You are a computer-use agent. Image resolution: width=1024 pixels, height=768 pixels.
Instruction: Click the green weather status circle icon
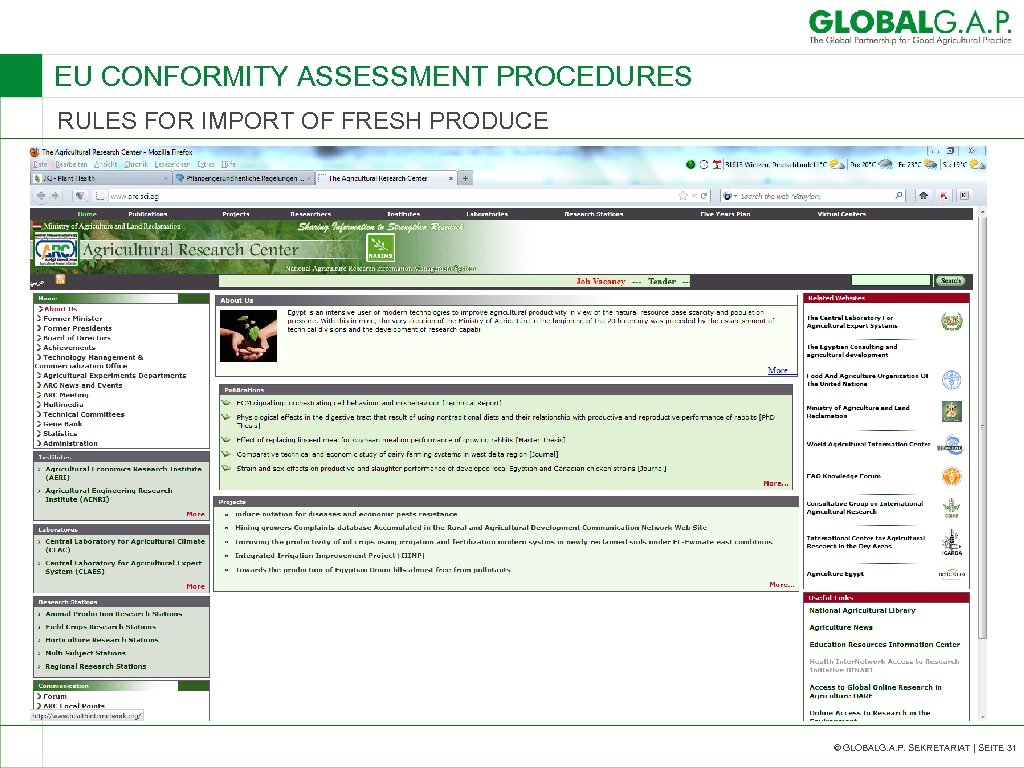click(x=690, y=165)
